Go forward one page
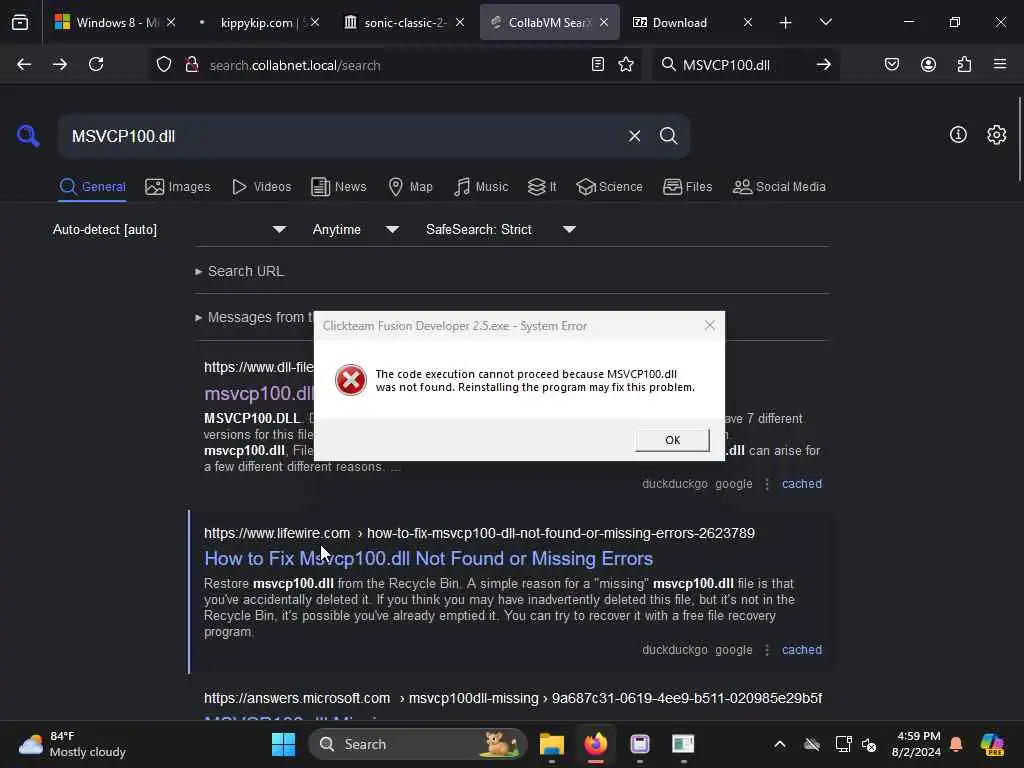Viewport: 1024px width, 768px height. point(59,64)
